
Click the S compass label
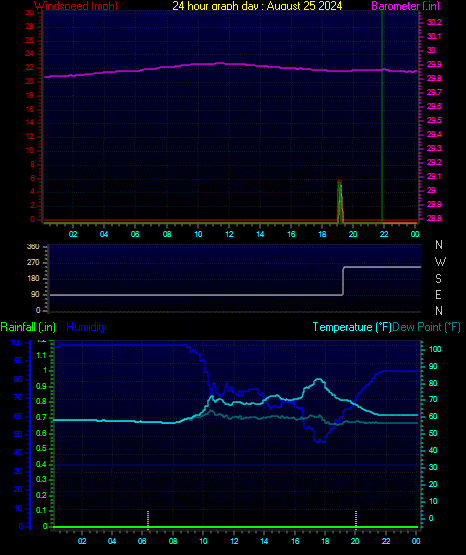438,279
